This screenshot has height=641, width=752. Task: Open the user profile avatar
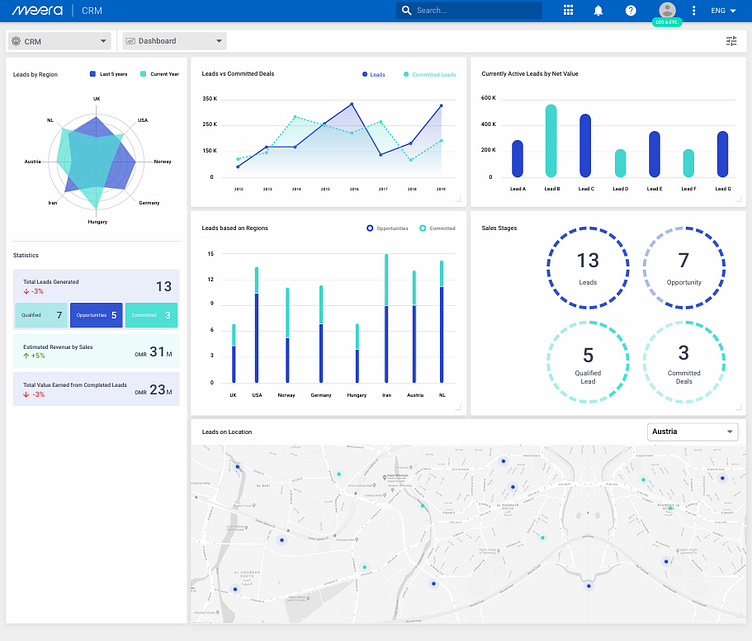coord(667,10)
